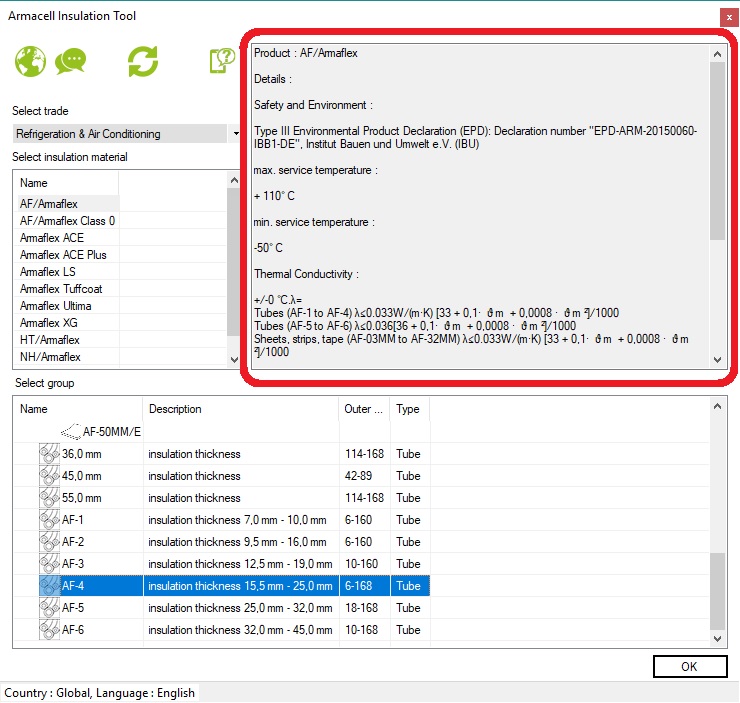This screenshot has height=703, width=740.
Task: Select the AF-50MM/E group row
Action: [222, 431]
